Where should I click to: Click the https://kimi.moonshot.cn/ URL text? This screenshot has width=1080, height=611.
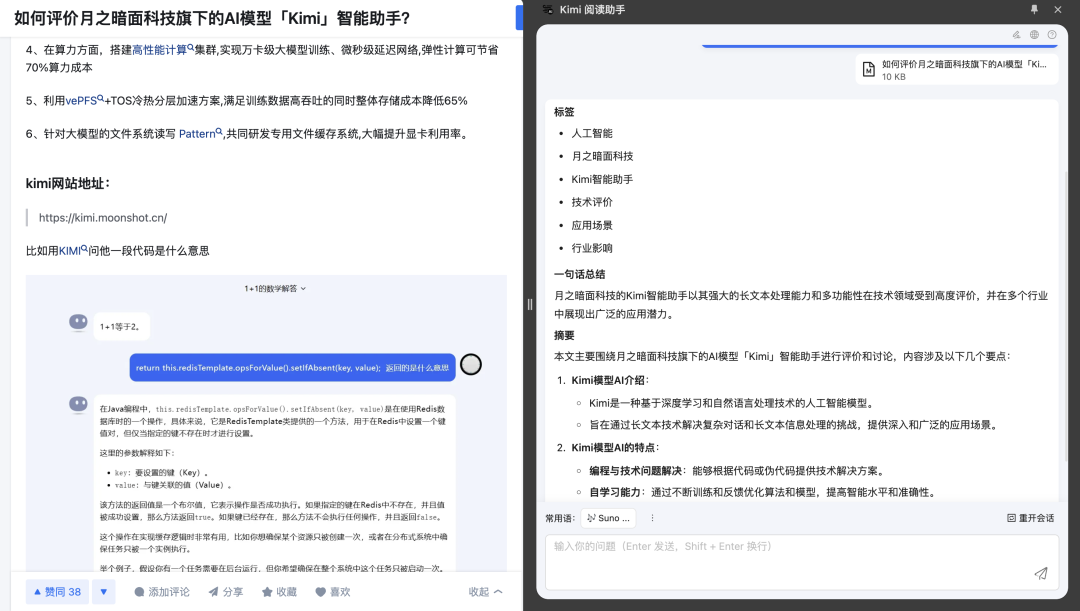tap(103, 218)
